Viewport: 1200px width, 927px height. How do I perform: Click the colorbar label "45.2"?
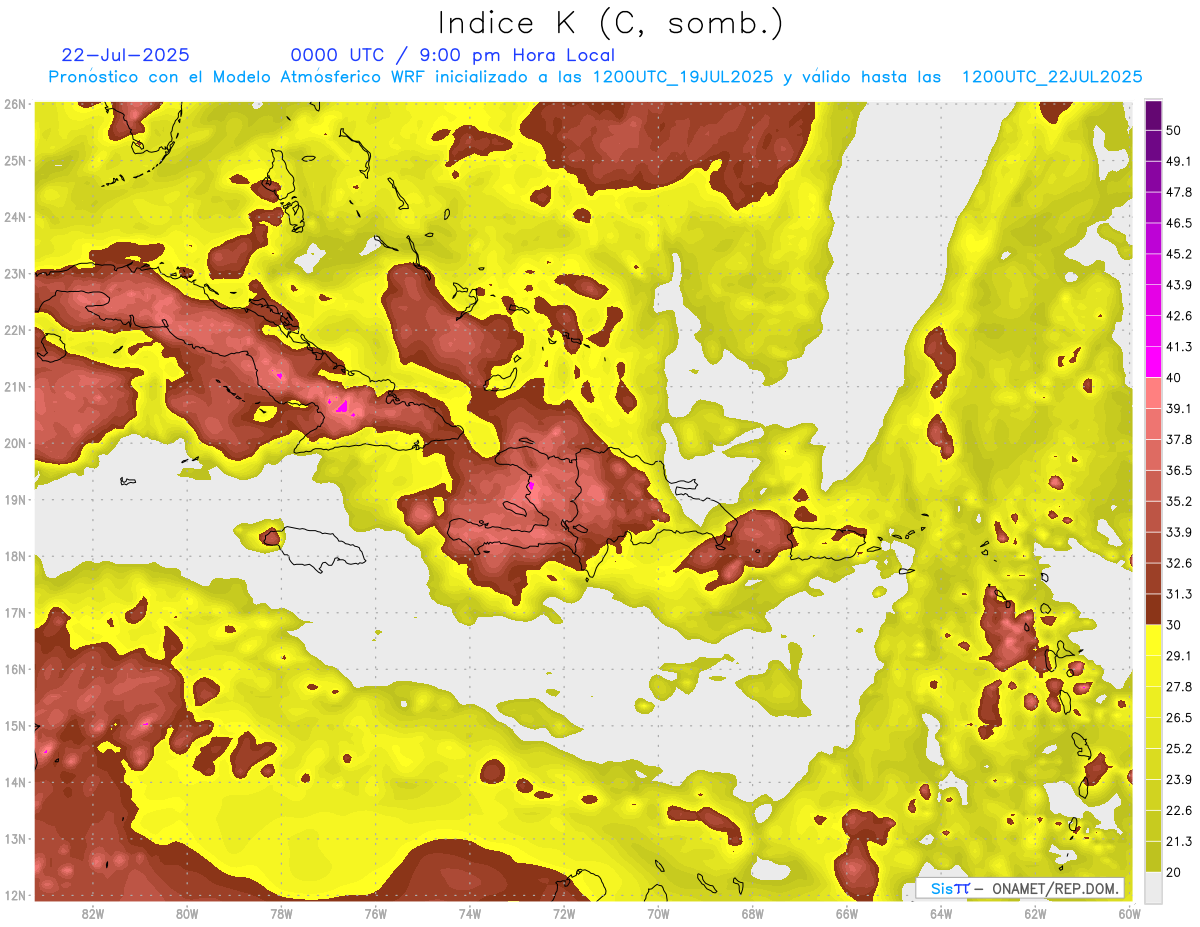point(1179,254)
